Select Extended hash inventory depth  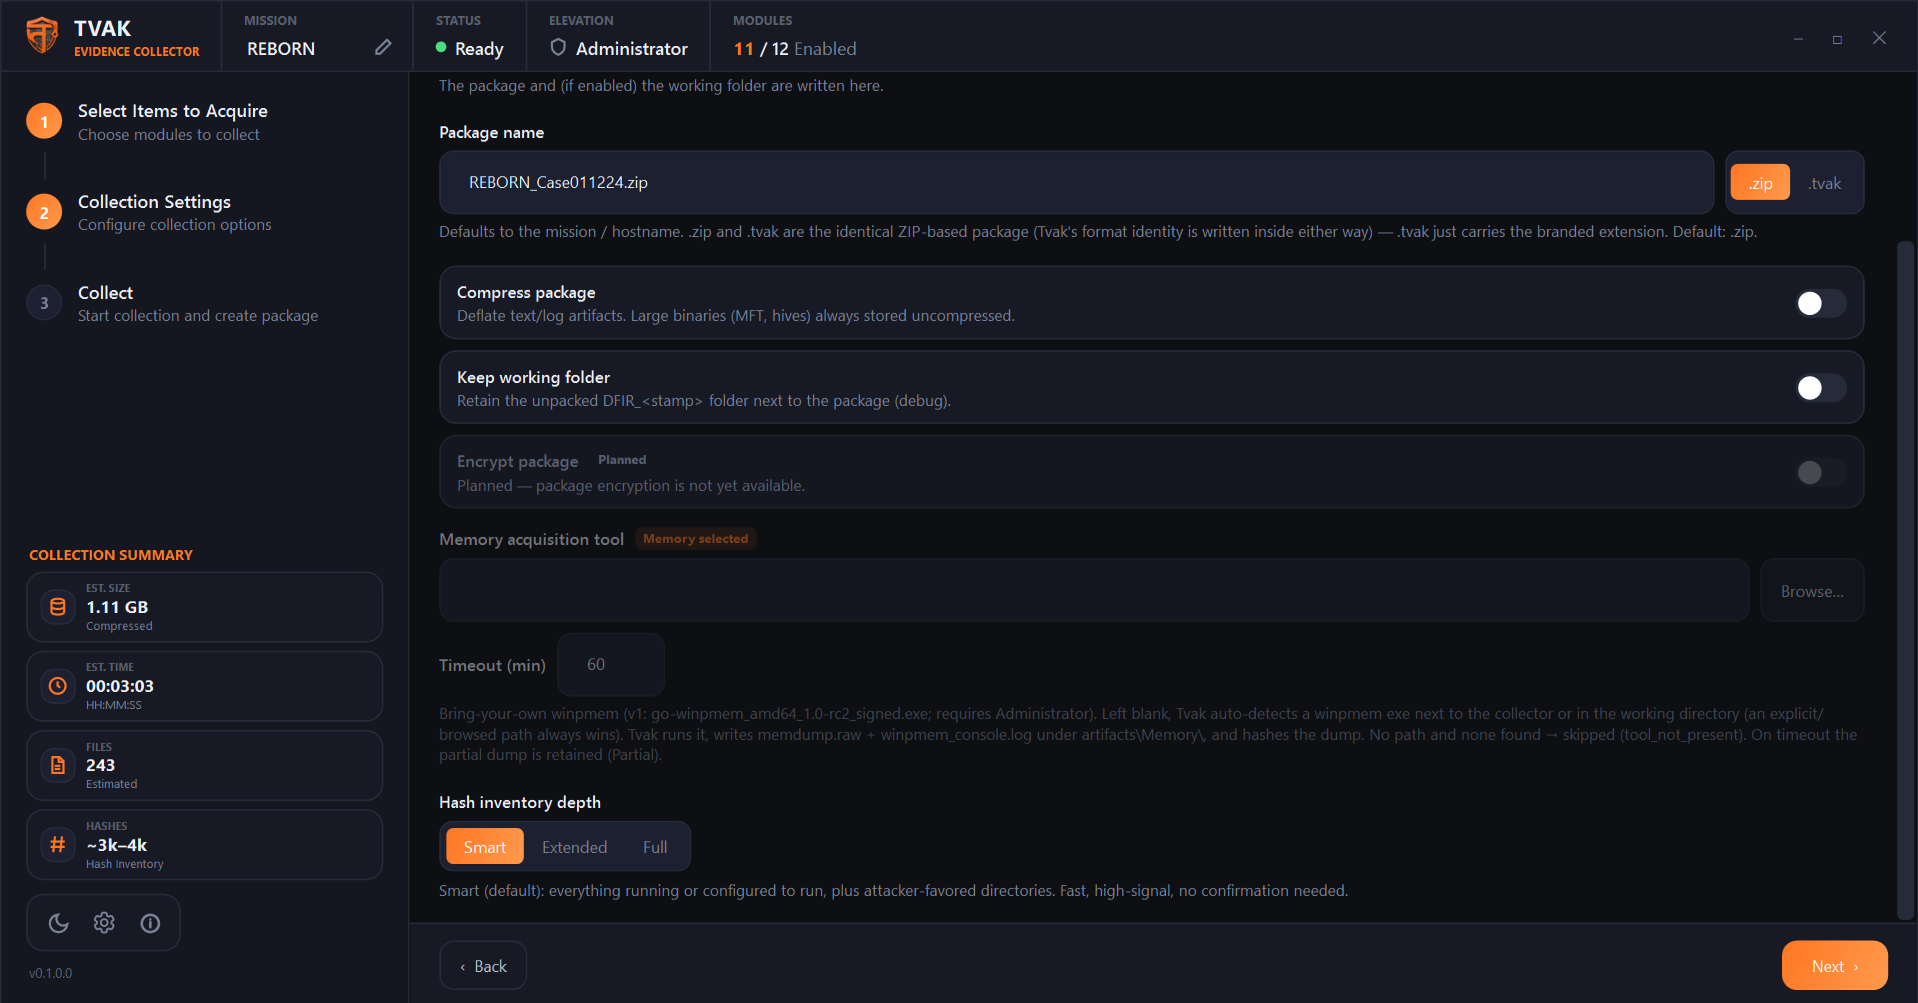coord(574,847)
